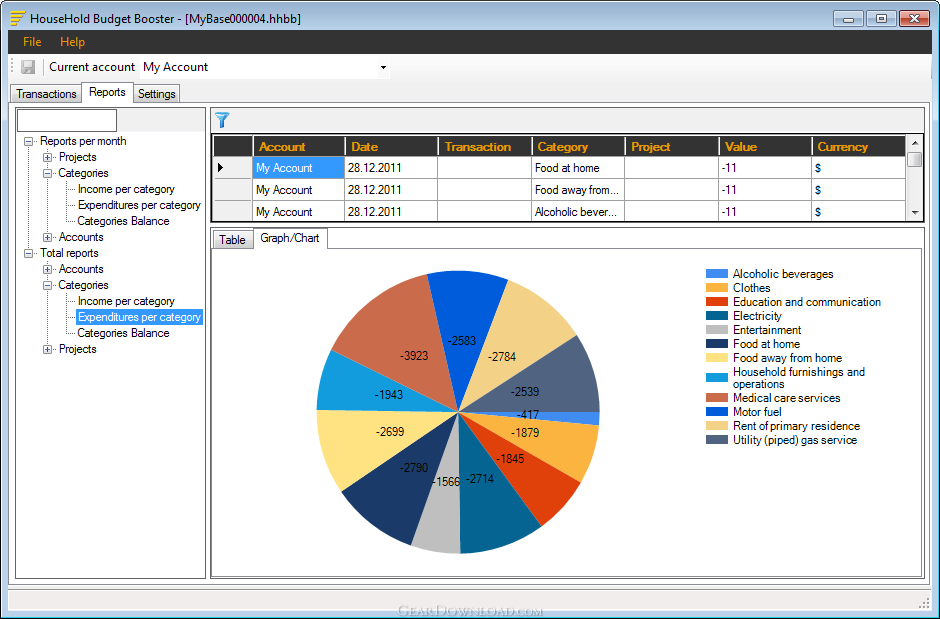Select the first row header with arrow

(233, 168)
